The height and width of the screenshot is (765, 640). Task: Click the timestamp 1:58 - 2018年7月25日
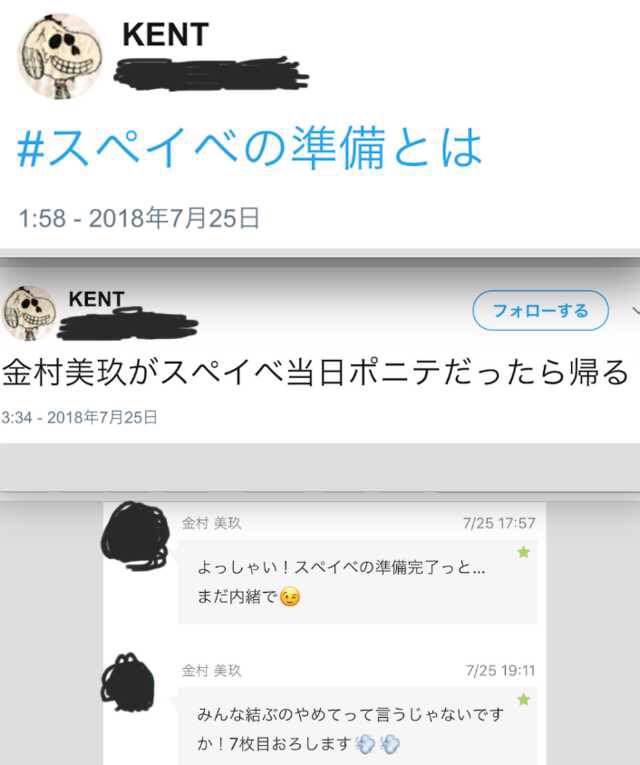pos(139,218)
